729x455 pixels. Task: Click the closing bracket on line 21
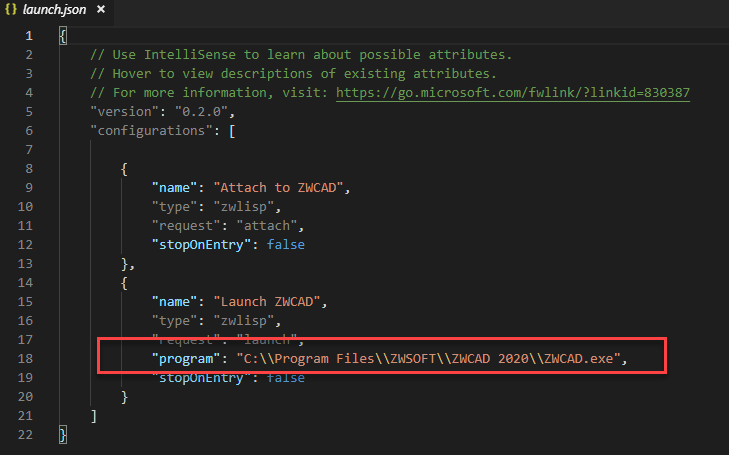[x=93, y=415]
